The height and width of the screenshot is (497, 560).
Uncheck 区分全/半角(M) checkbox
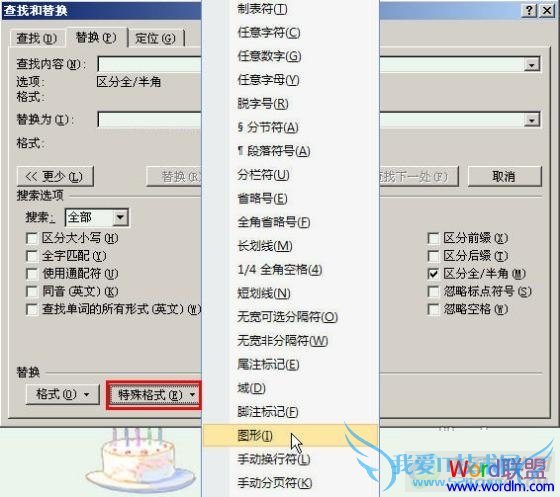(433, 274)
